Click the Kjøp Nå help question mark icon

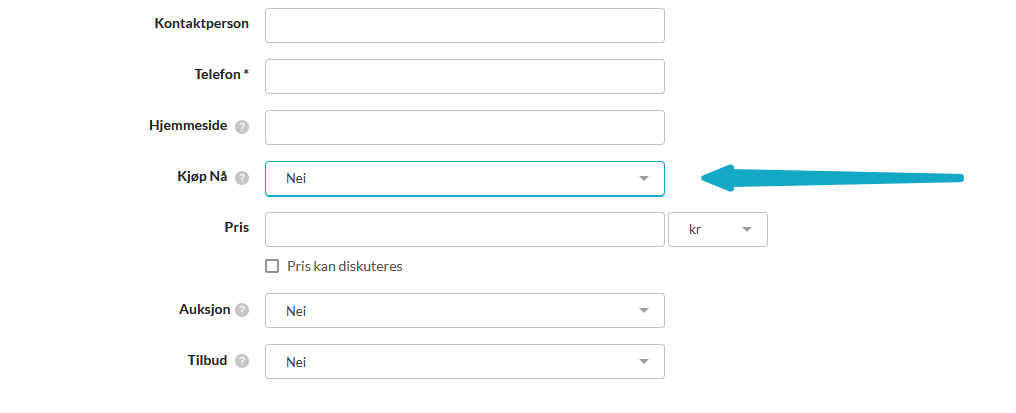(x=242, y=178)
